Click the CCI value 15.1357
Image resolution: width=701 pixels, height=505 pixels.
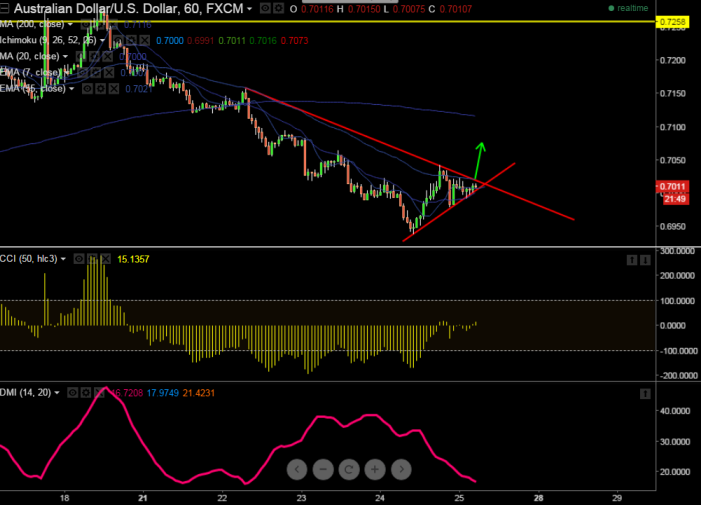tap(133, 259)
